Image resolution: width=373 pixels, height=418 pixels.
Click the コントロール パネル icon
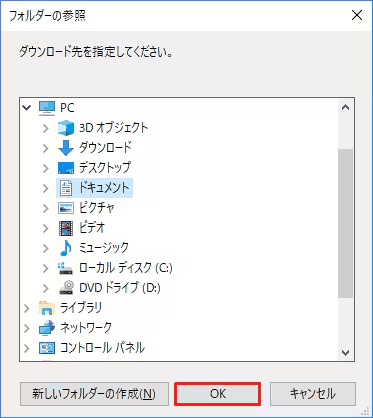point(47,348)
